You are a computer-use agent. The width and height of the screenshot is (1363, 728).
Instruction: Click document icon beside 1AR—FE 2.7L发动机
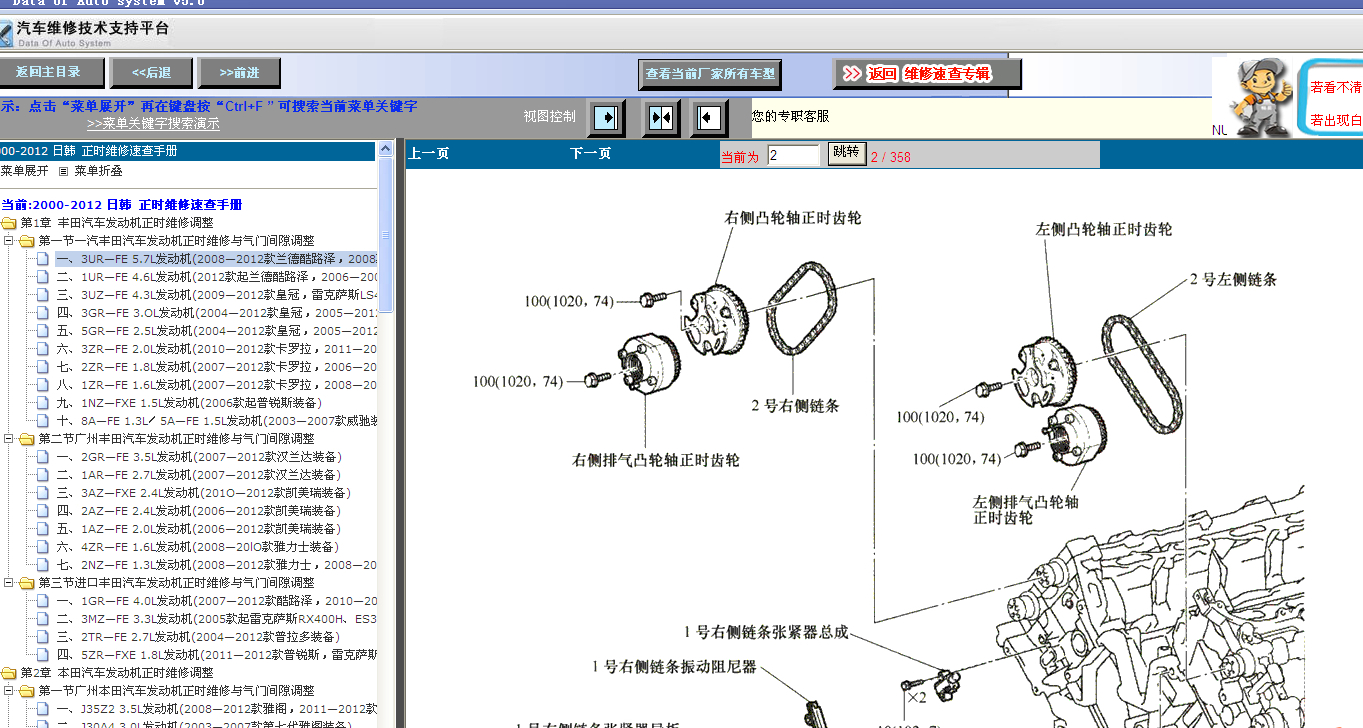43,475
